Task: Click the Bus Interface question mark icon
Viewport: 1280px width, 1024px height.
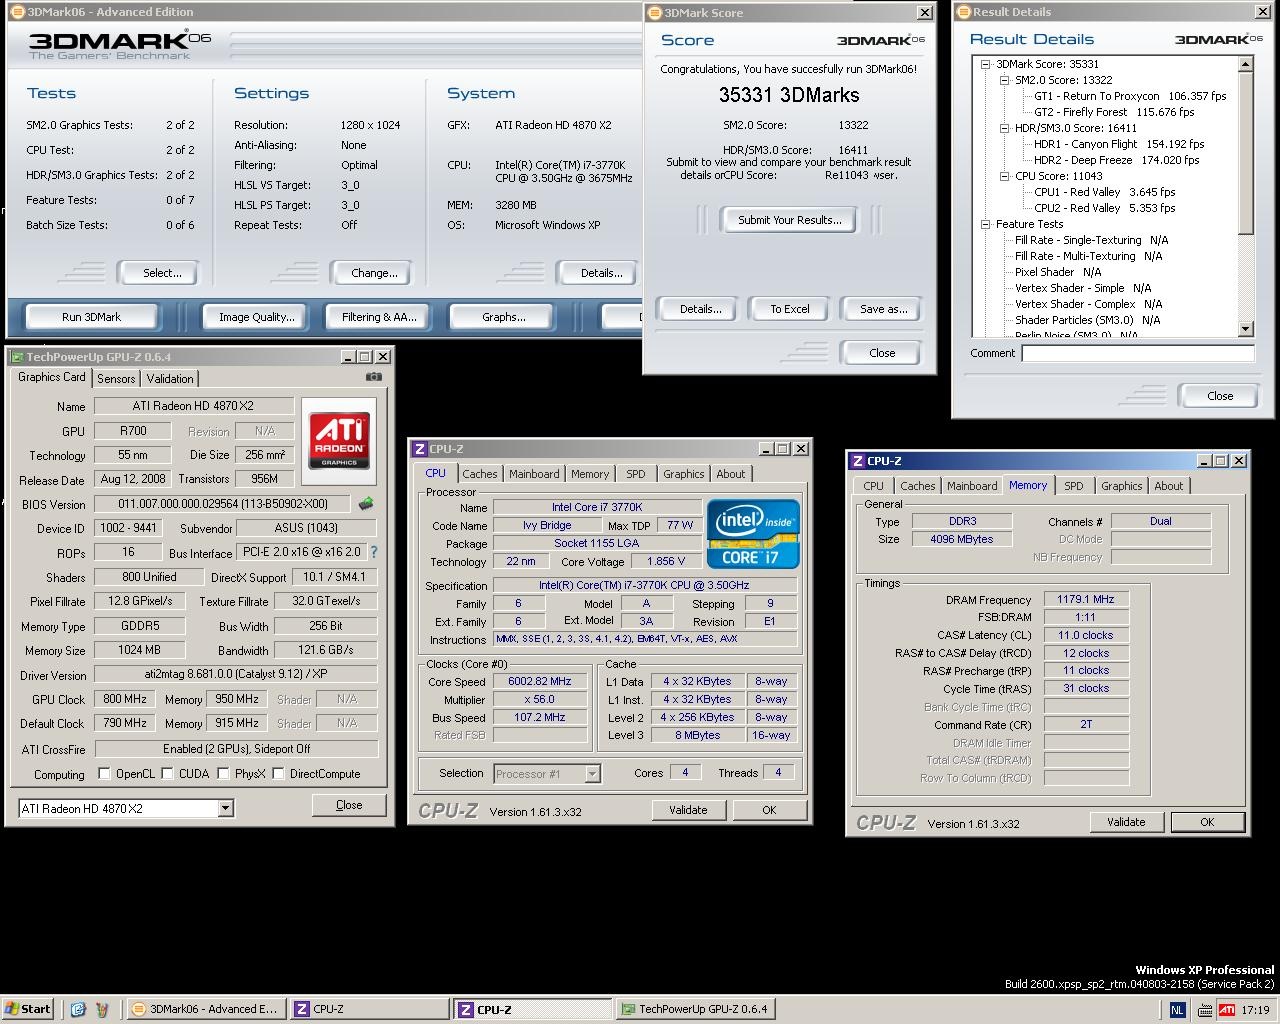Action: [374, 552]
